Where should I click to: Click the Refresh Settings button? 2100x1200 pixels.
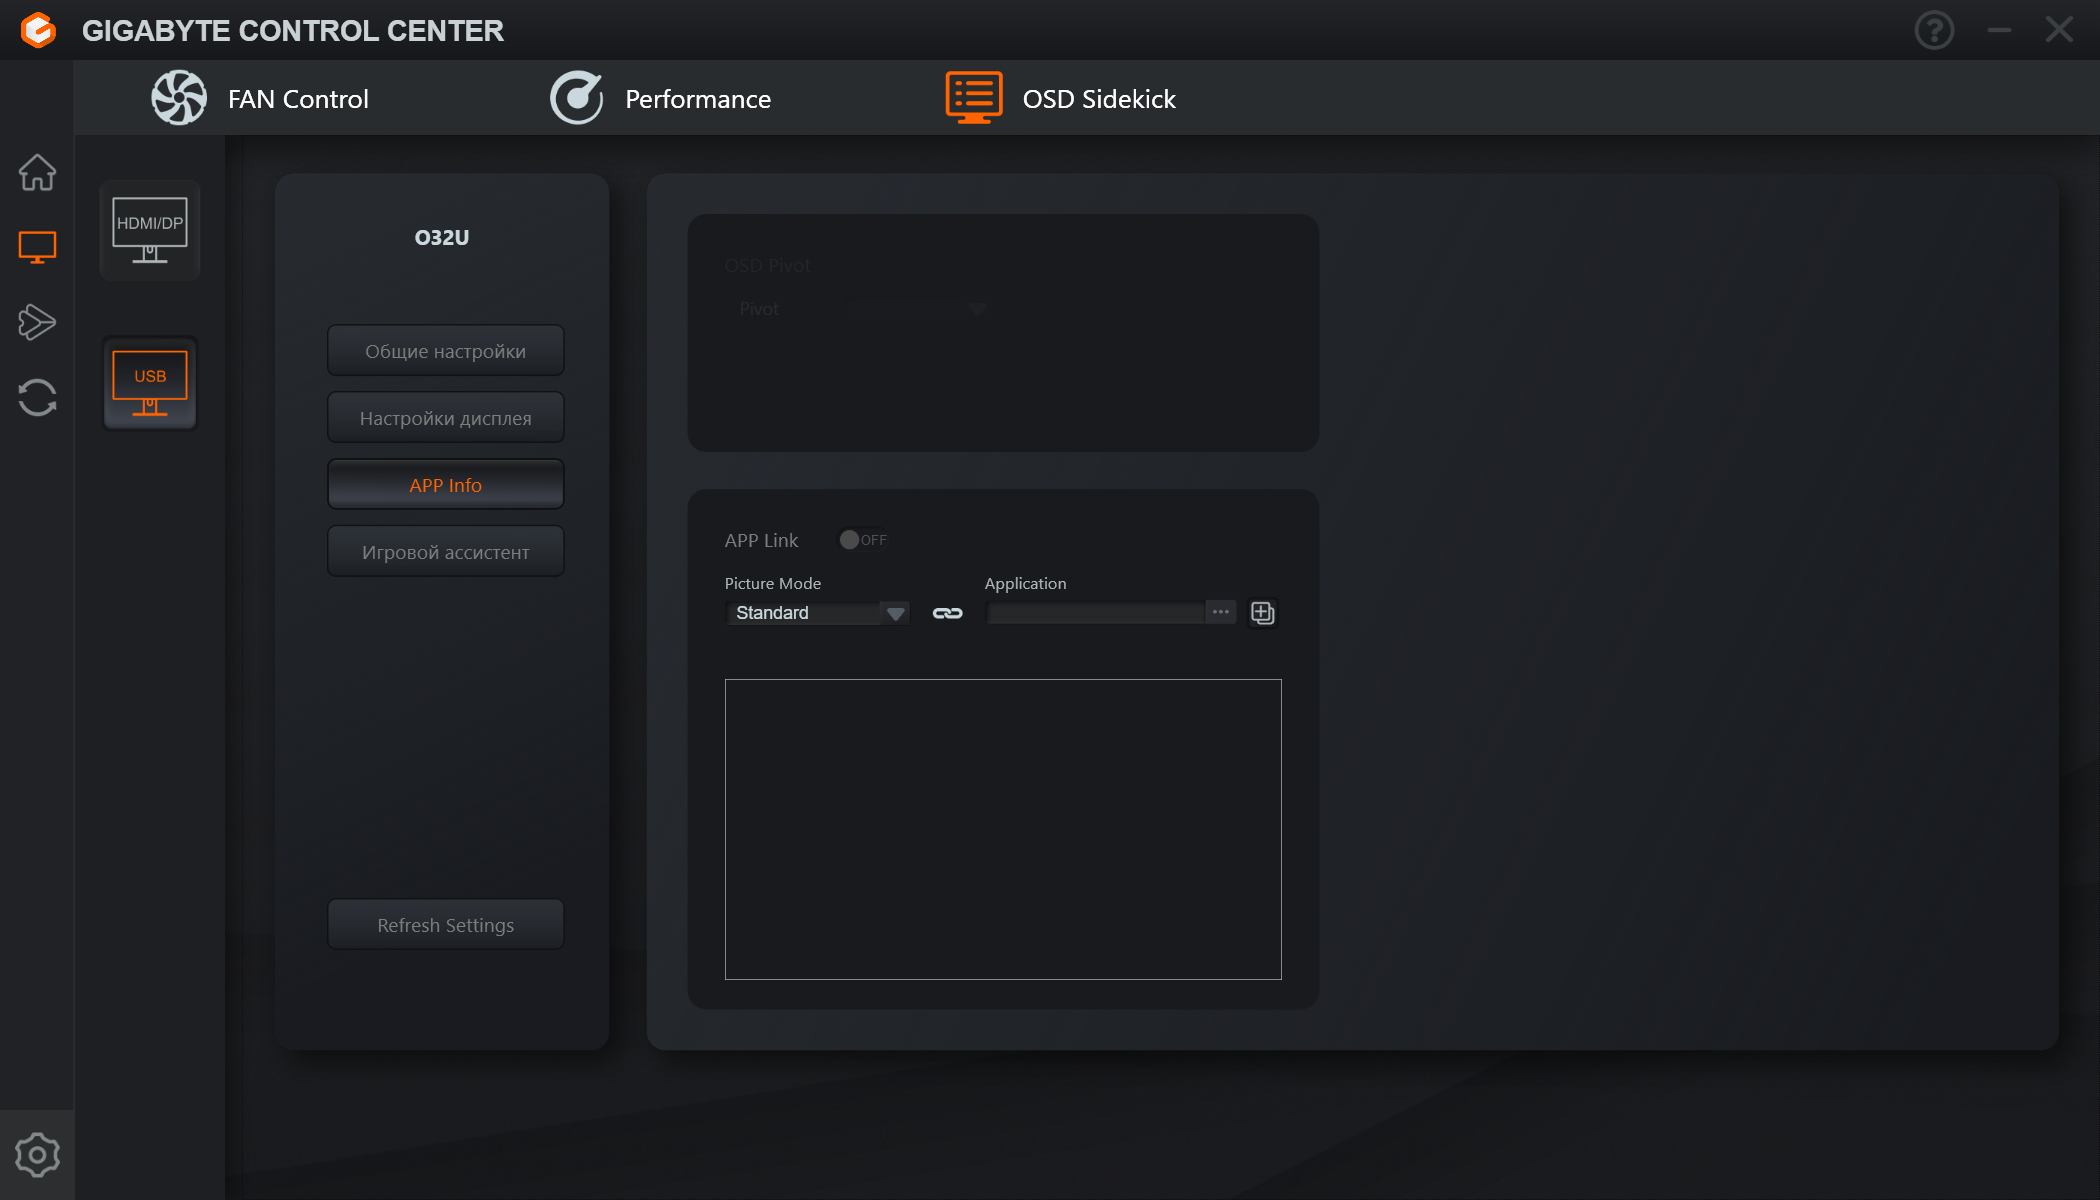(445, 925)
